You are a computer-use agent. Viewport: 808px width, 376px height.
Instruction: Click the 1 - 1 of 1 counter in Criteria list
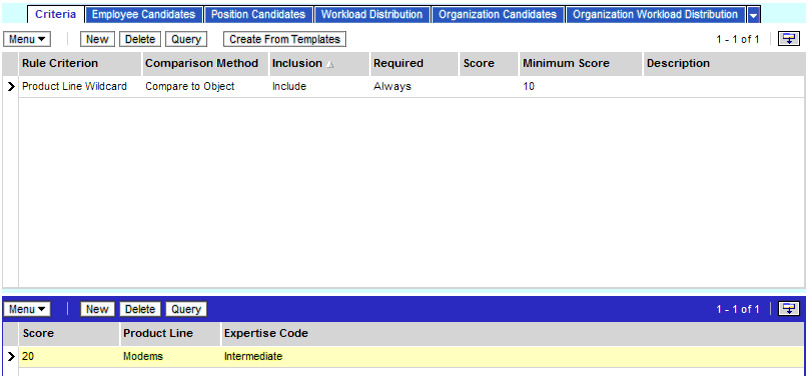point(737,40)
